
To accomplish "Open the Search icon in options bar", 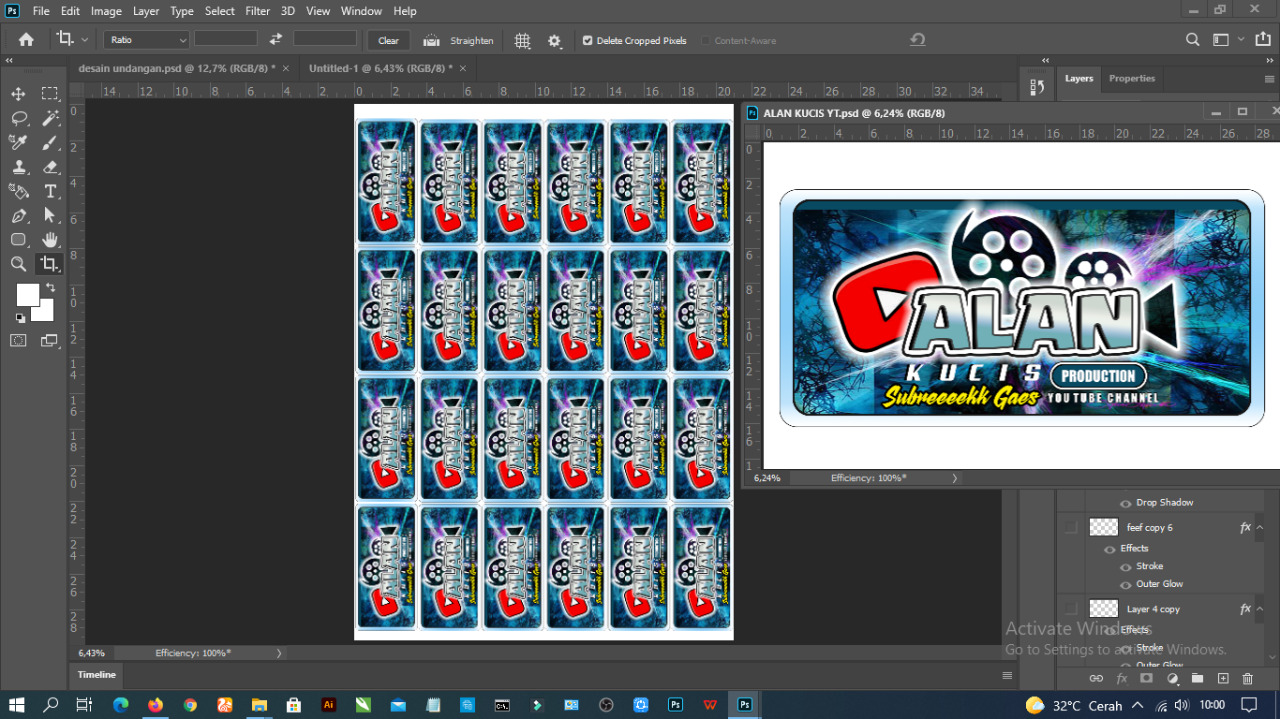I will 1192,40.
